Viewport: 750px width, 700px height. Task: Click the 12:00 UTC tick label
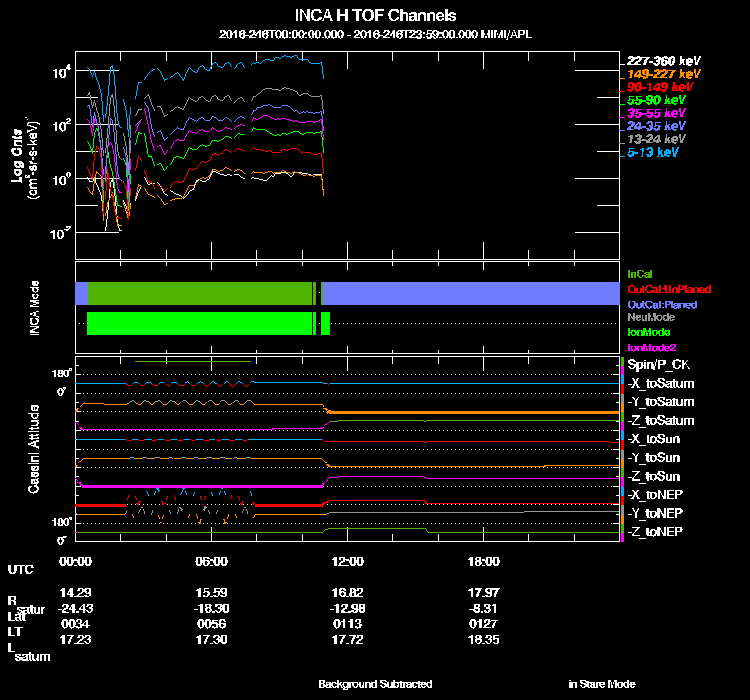347,561
